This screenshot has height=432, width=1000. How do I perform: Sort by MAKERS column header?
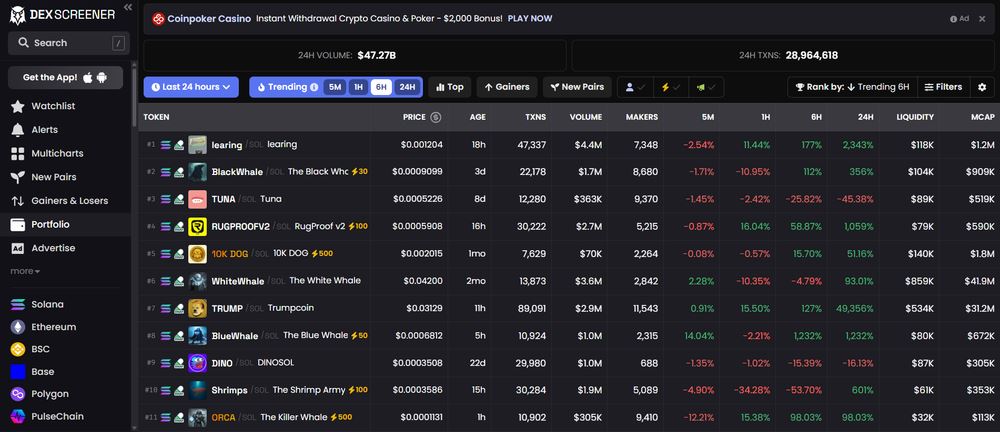coord(642,117)
